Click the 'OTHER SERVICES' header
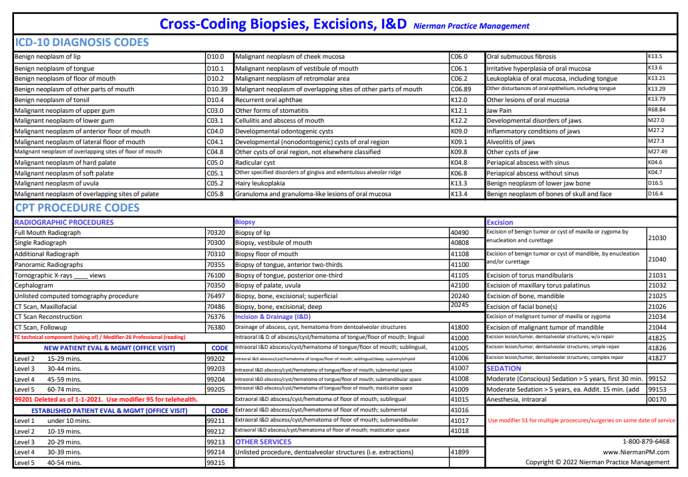The height and width of the screenshot is (477, 688). point(263,442)
